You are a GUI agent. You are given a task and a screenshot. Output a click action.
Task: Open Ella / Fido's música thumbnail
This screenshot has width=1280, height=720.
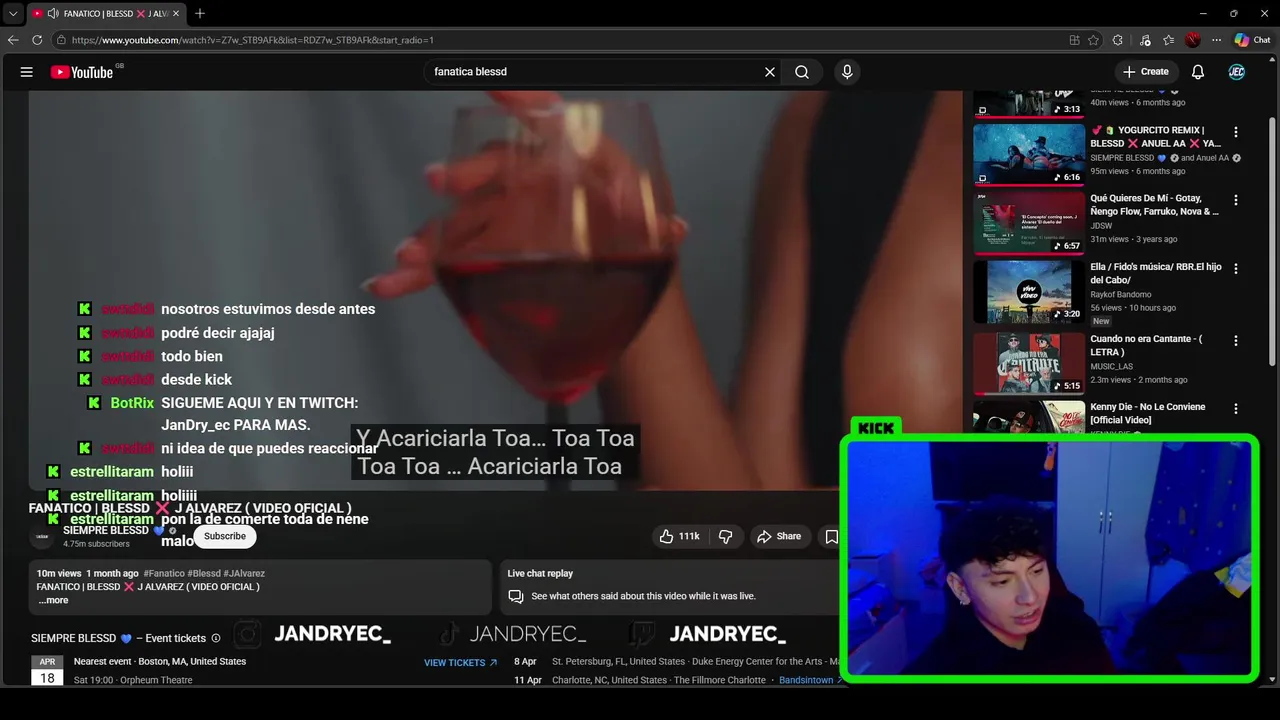[x=1029, y=292]
